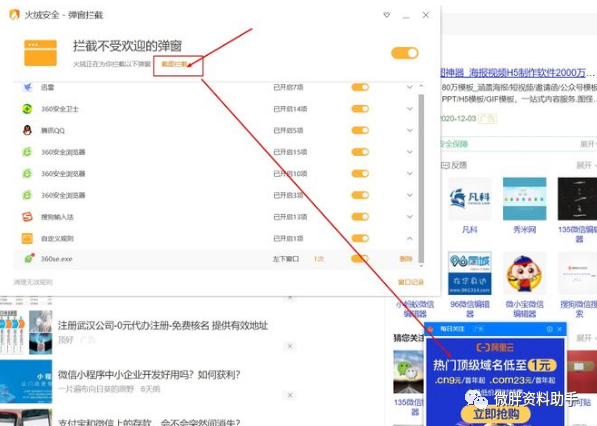
Task: Toggle the 360se.exe rule switch
Action: [360, 258]
